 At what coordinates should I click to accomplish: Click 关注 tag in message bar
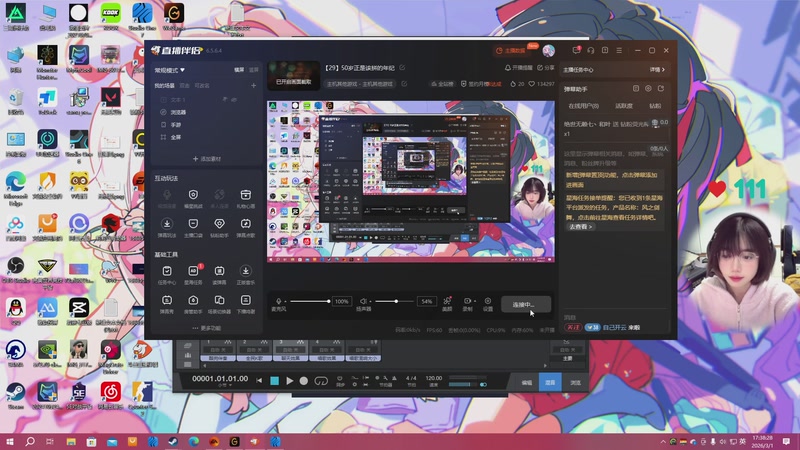coord(573,327)
